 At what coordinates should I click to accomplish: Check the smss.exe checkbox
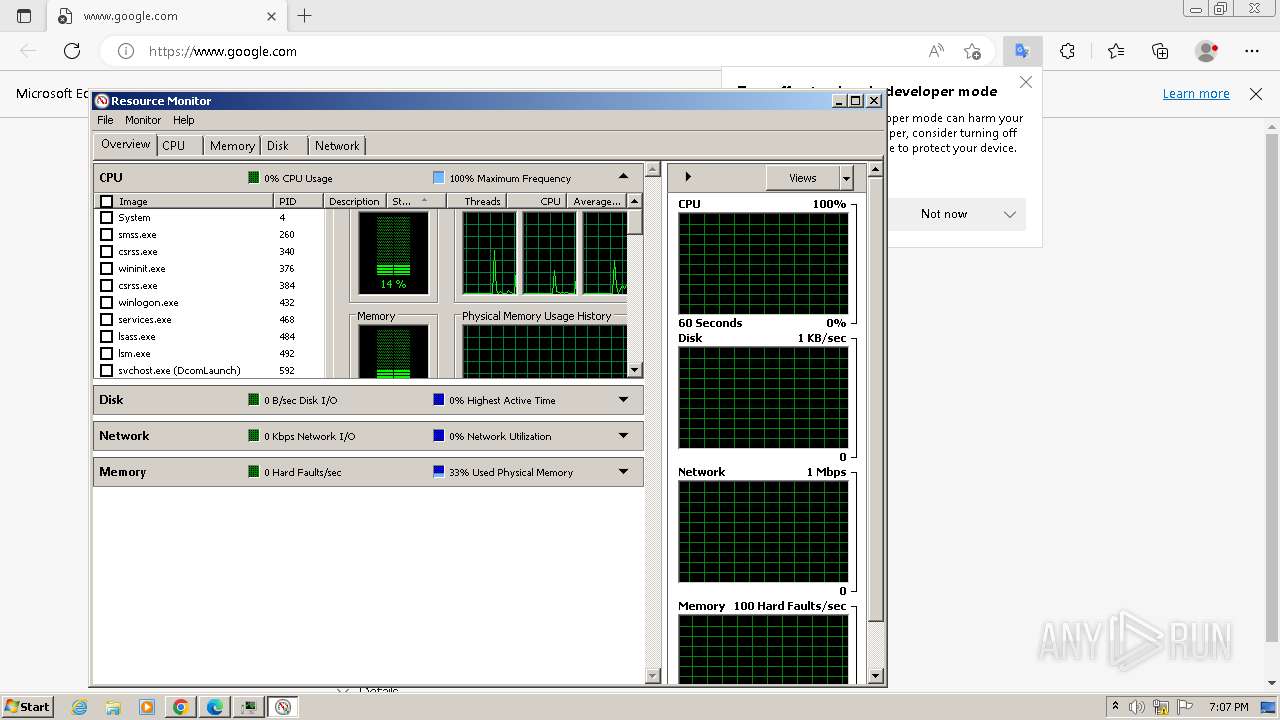(x=107, y=235)
